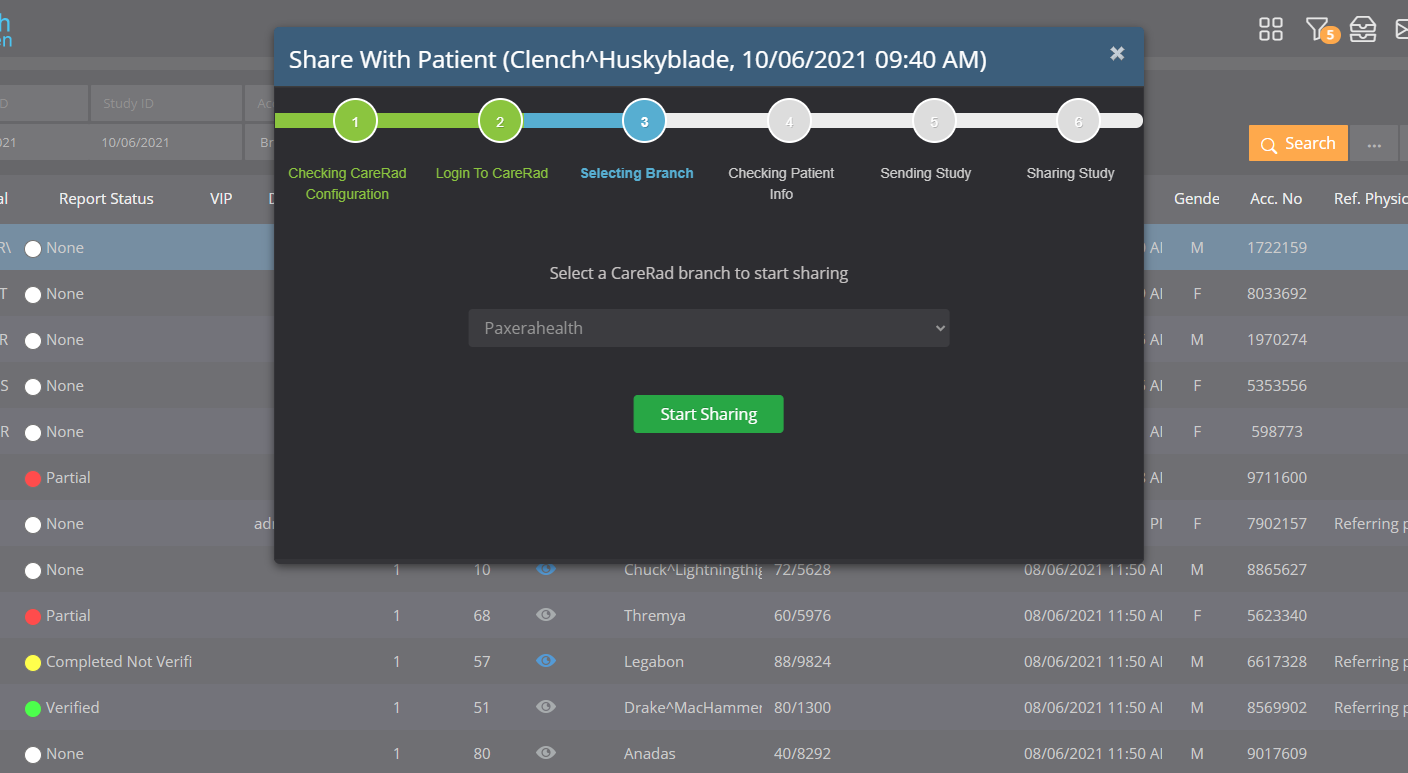Toggle the eye icon in the Chuck^Lightningthig row
Viewport: 1408px width, 773px height.
point(545,569)
